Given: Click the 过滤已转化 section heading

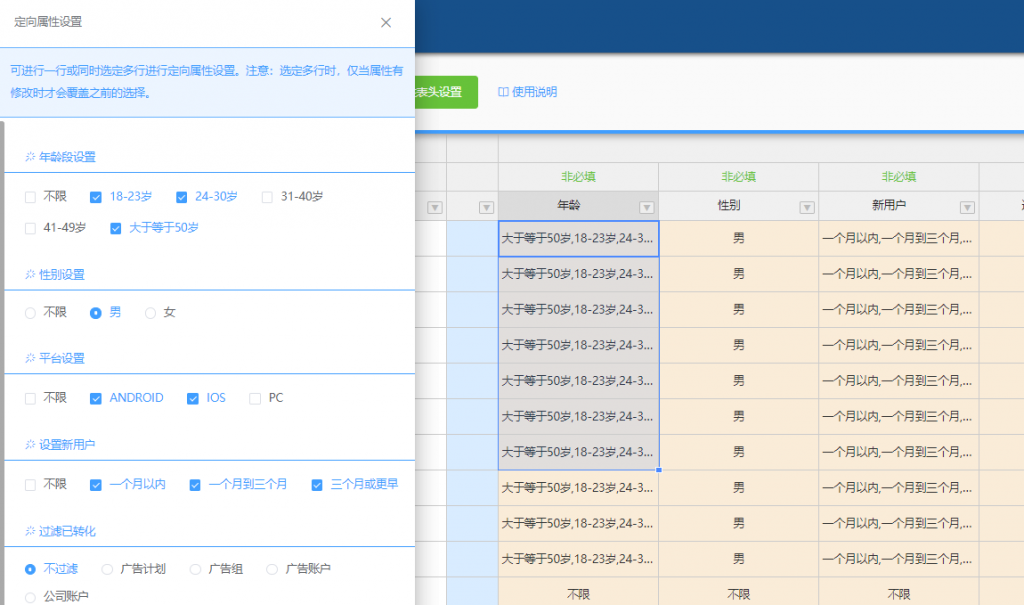Looking at the screenshot, I should coord(67,531).
